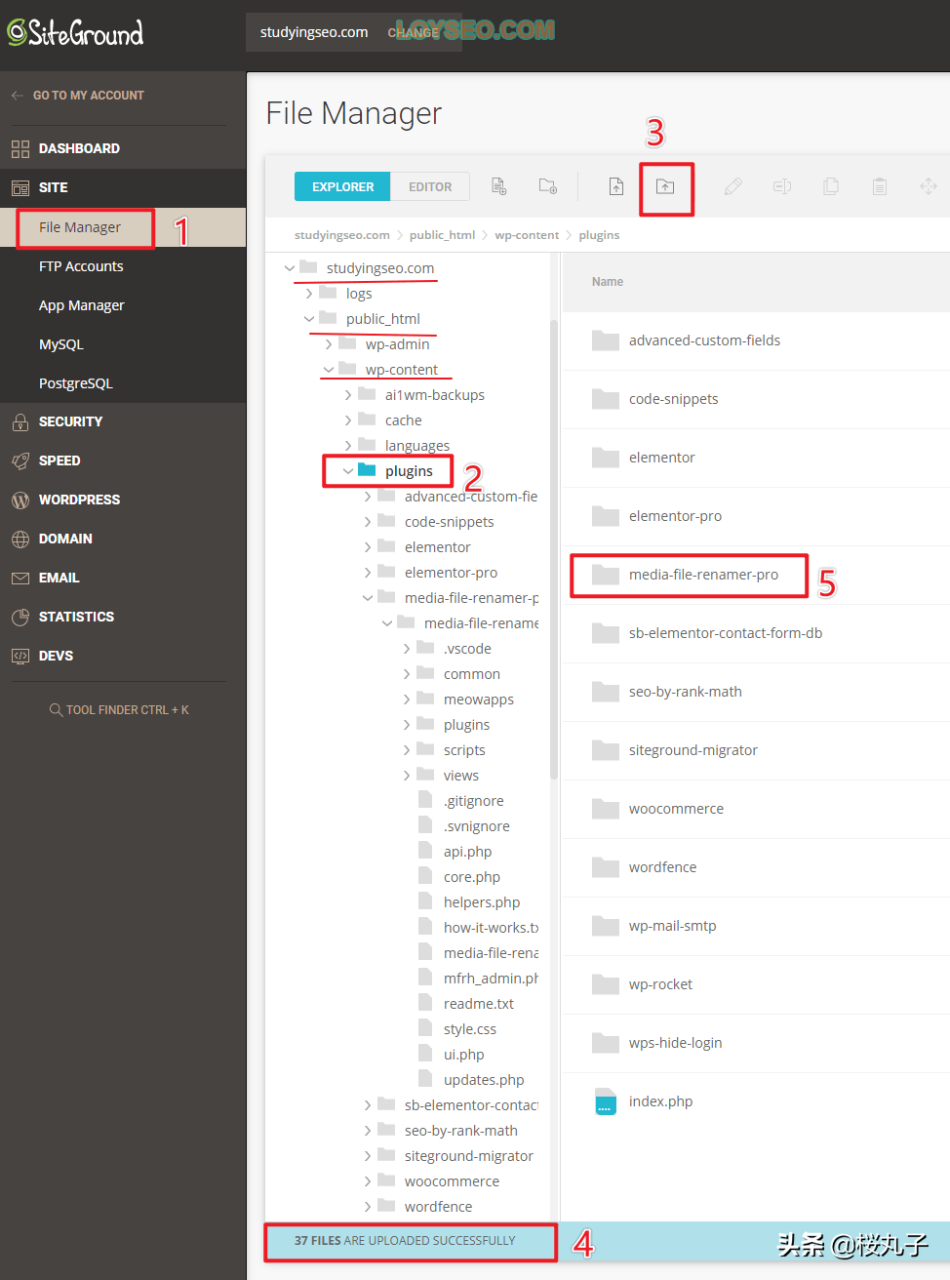
Task: Select readme.txt in the folder tree
Action: pyautogui.click(x=478, y=1004)
